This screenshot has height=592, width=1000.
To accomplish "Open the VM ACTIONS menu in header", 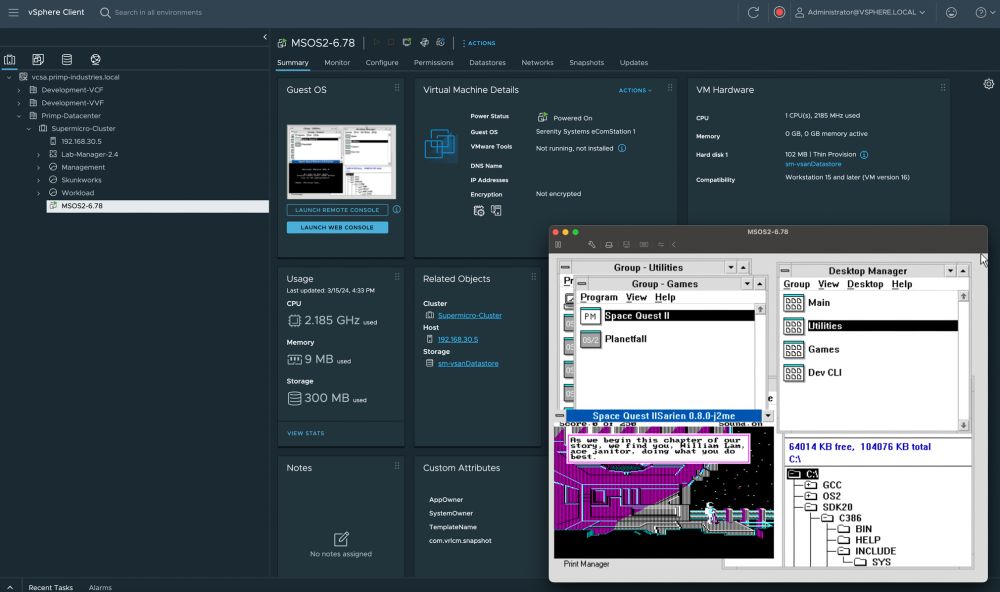I will [x=479, y=43].
